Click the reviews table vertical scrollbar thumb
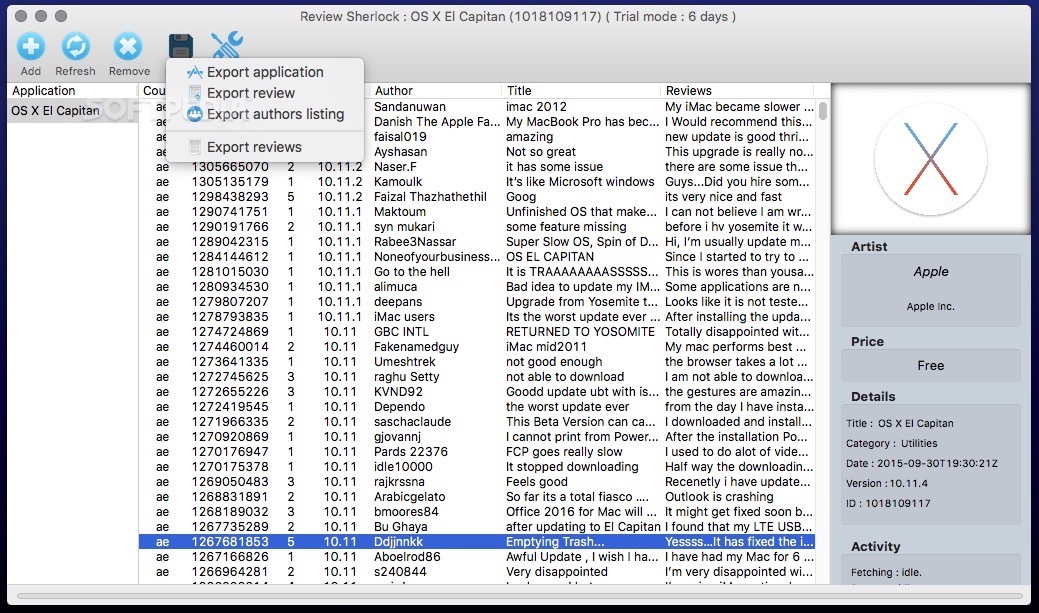The image size is (1039, 613). (x=823, y=111)
